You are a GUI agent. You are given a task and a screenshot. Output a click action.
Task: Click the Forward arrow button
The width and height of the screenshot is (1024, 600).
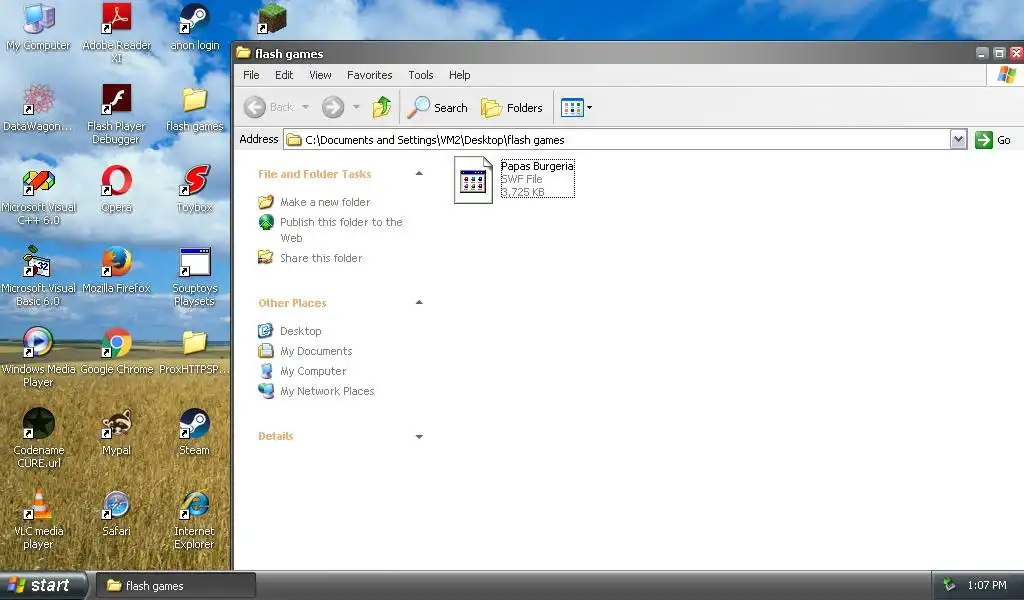pyautogui.click(x=333, y=107)
